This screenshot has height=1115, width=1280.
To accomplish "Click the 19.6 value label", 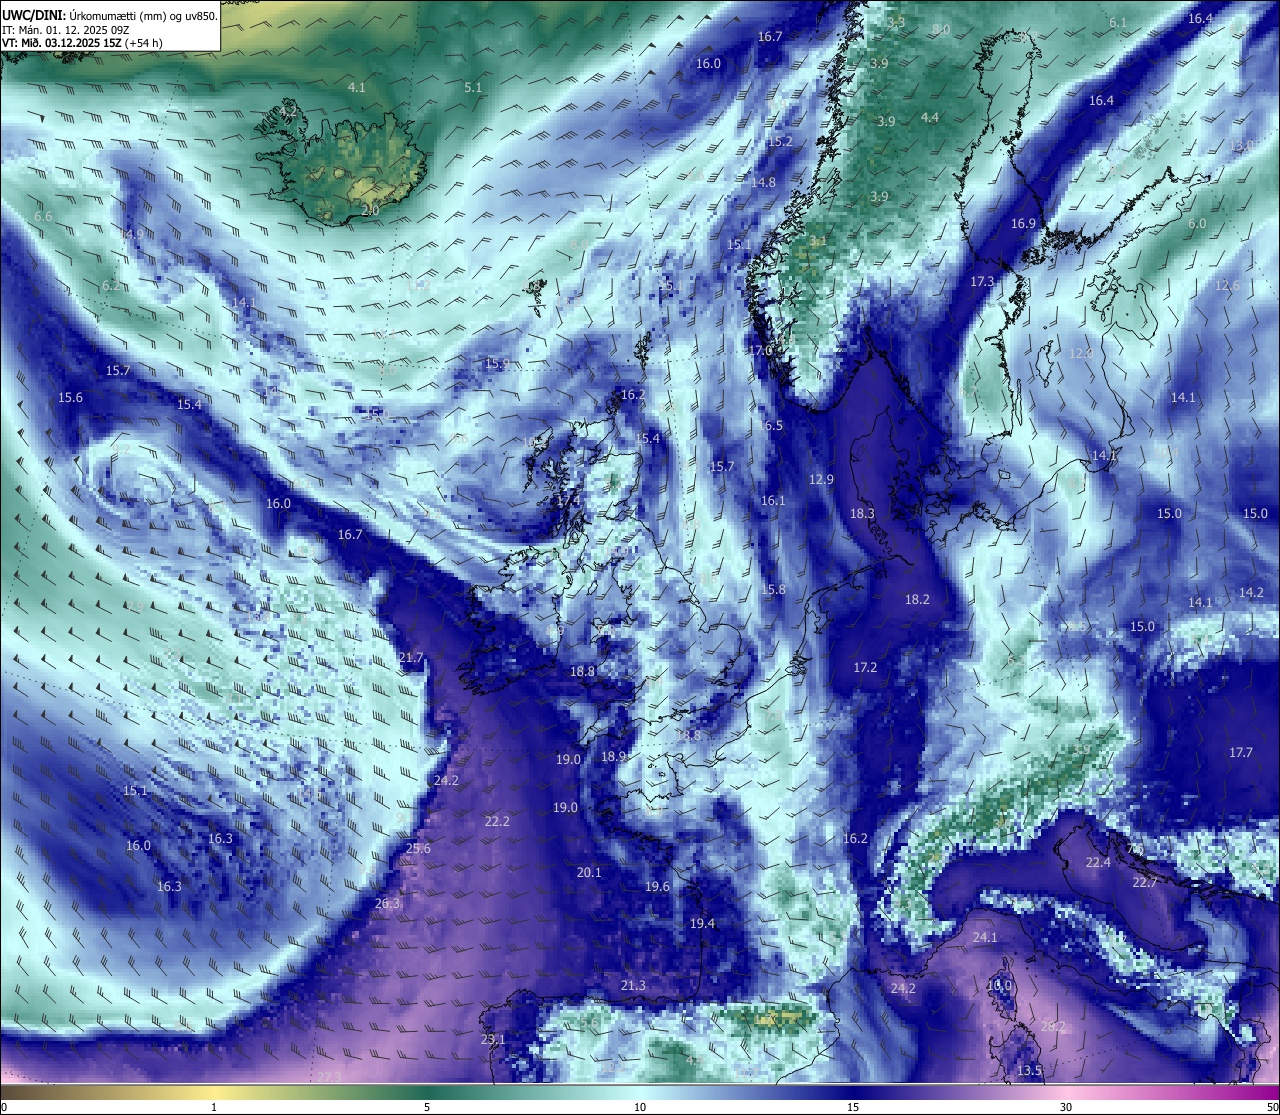I will pyautogui.click(x=657, y=887).
